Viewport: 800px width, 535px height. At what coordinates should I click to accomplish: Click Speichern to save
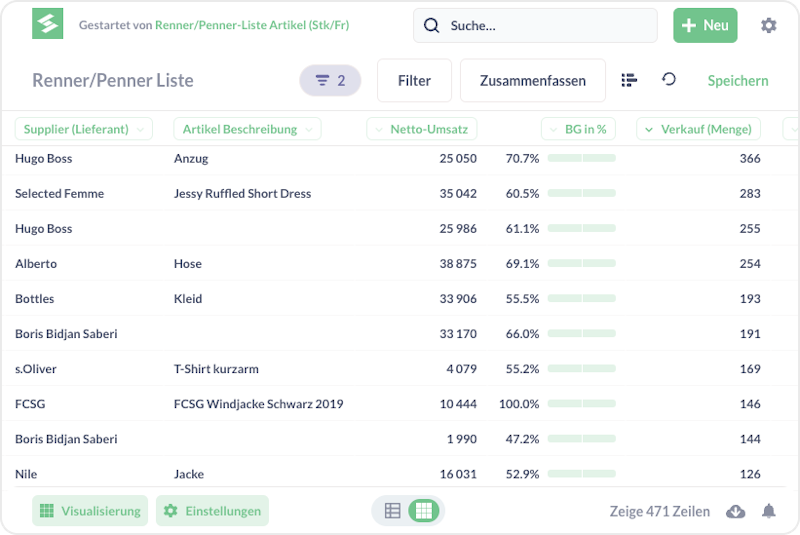[738, 81]
